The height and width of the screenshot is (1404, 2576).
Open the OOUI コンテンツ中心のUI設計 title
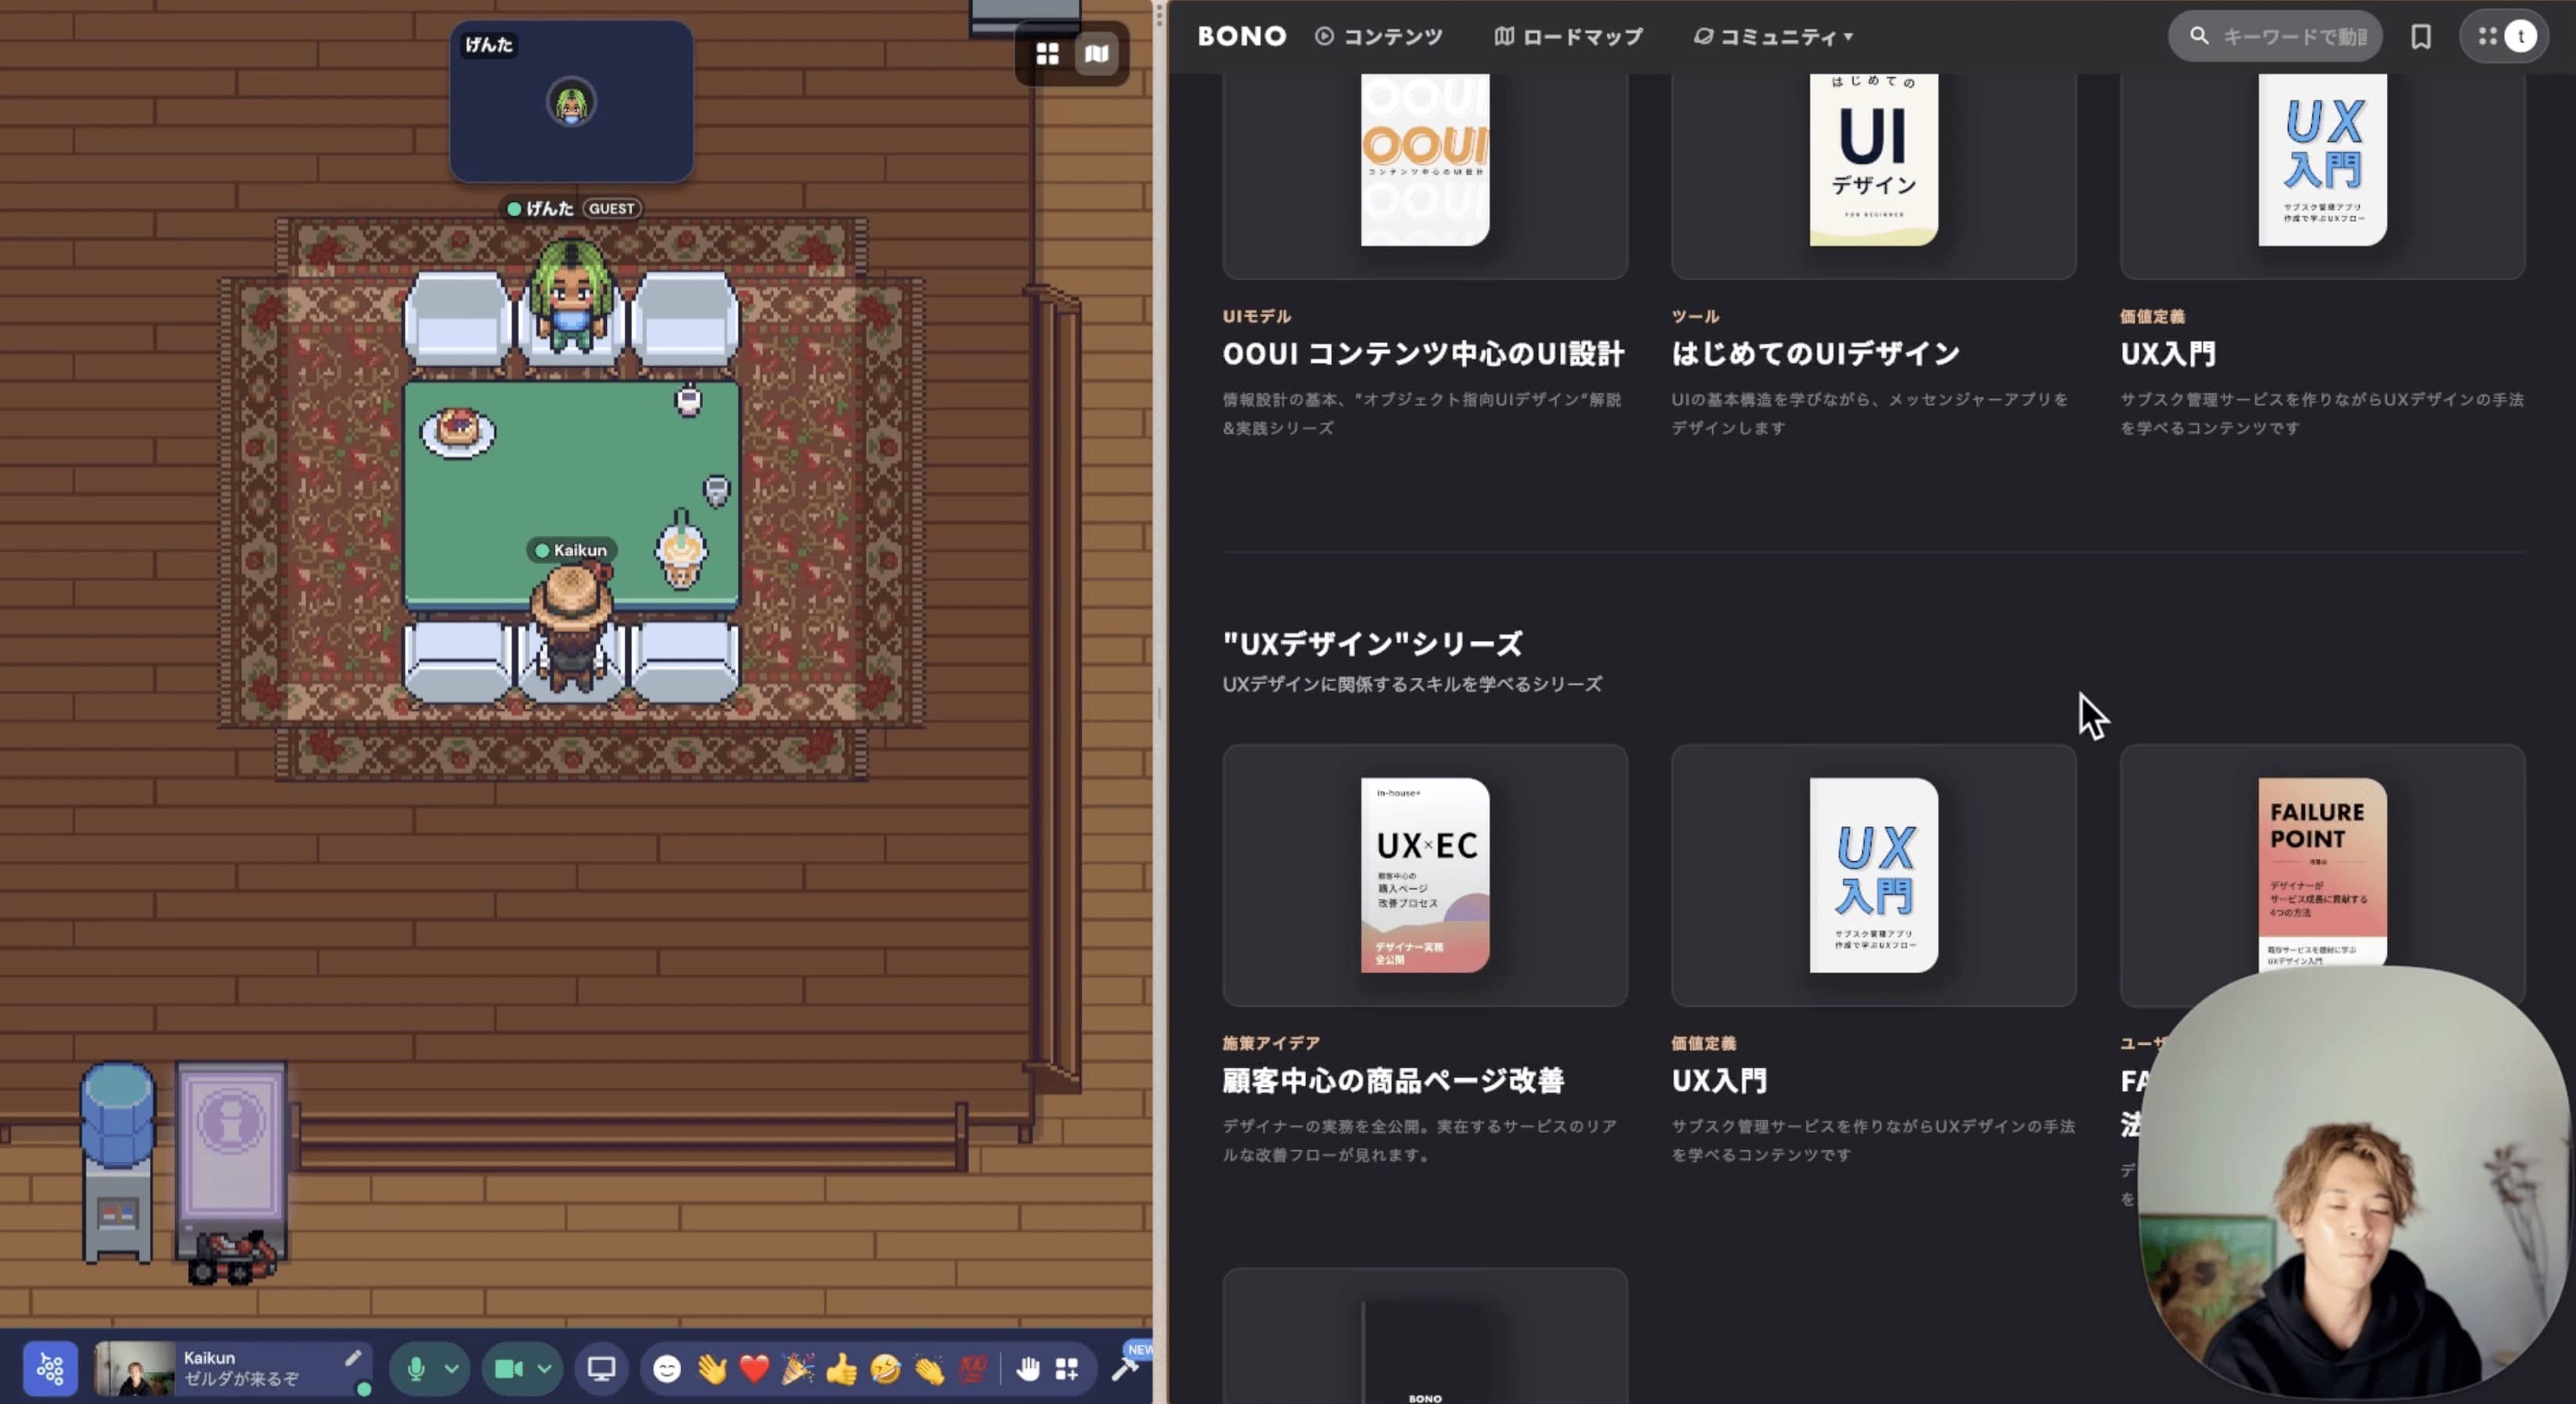pyautogui.click(x=1423, y=353)
